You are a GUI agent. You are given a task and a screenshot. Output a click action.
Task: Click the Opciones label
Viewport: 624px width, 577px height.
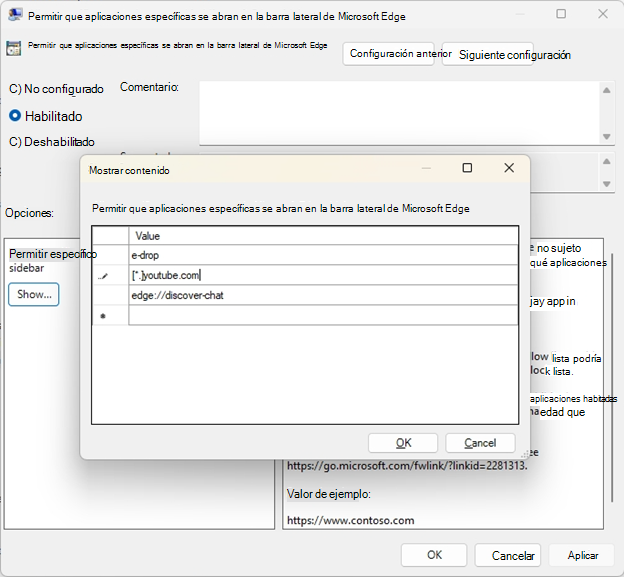pyautogui.click(x=29, y=213)
